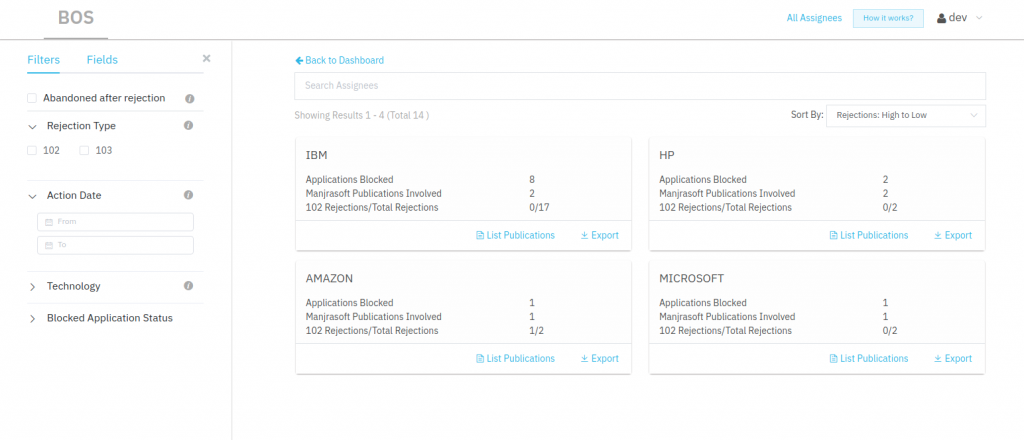Open the dev user menu chevron
Viewport: 1024px width, 440px height.
[978, 18]
